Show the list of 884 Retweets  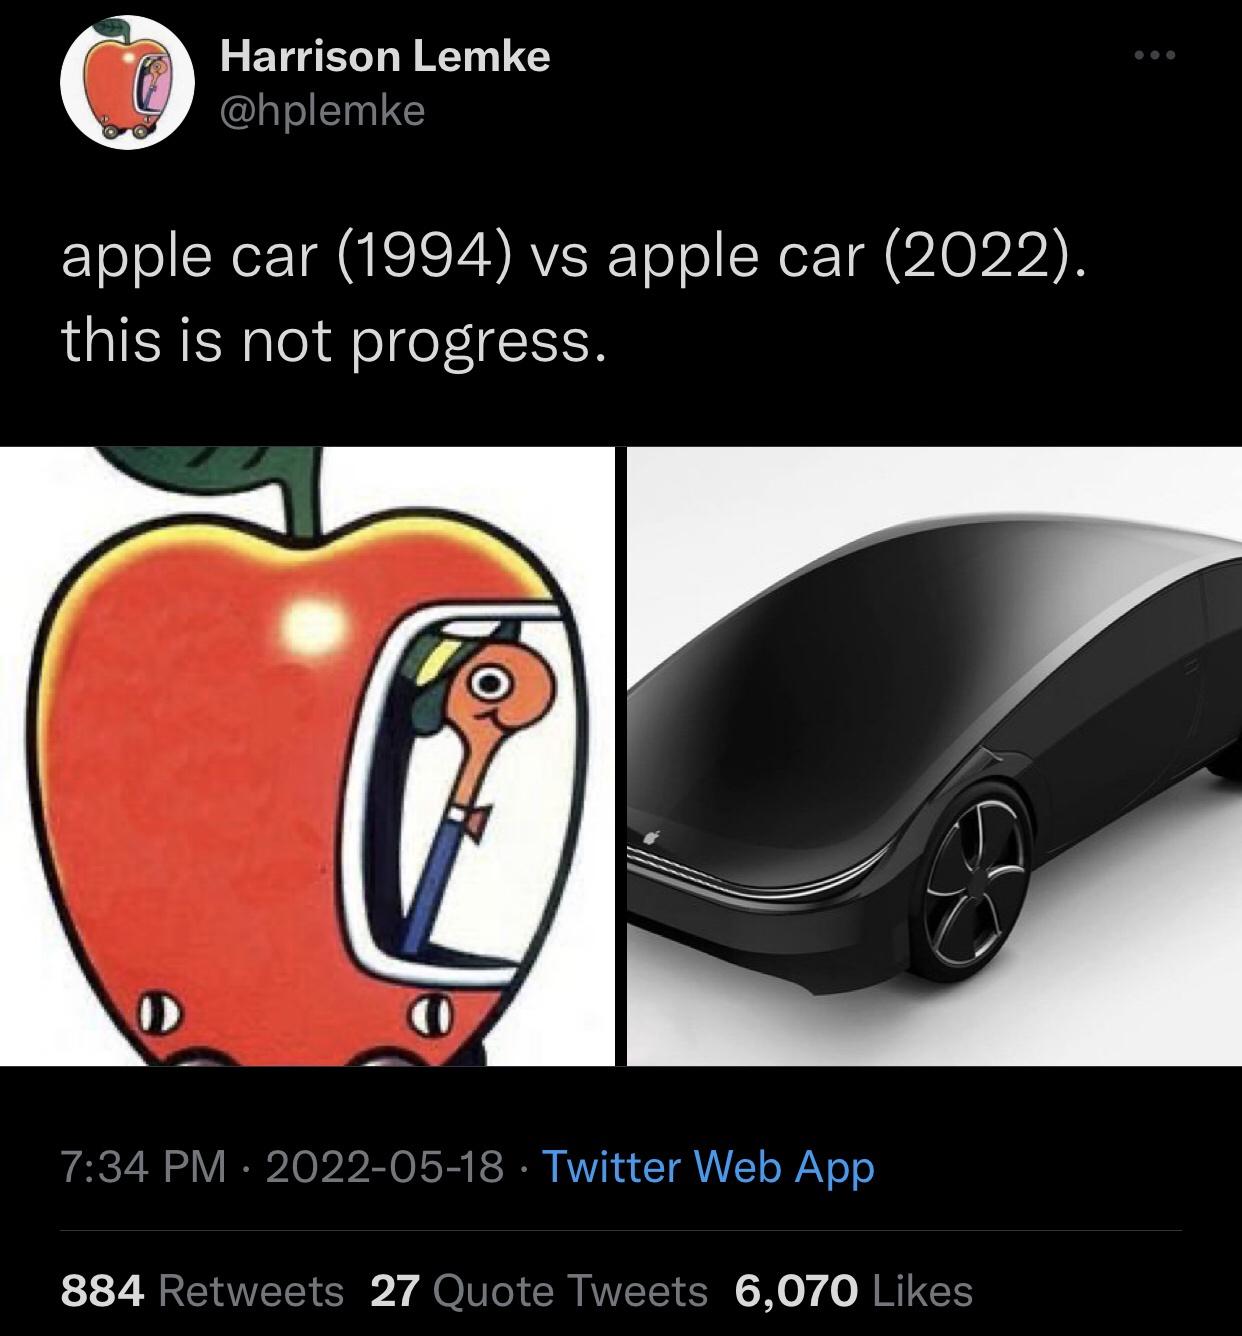[202, 1290]
